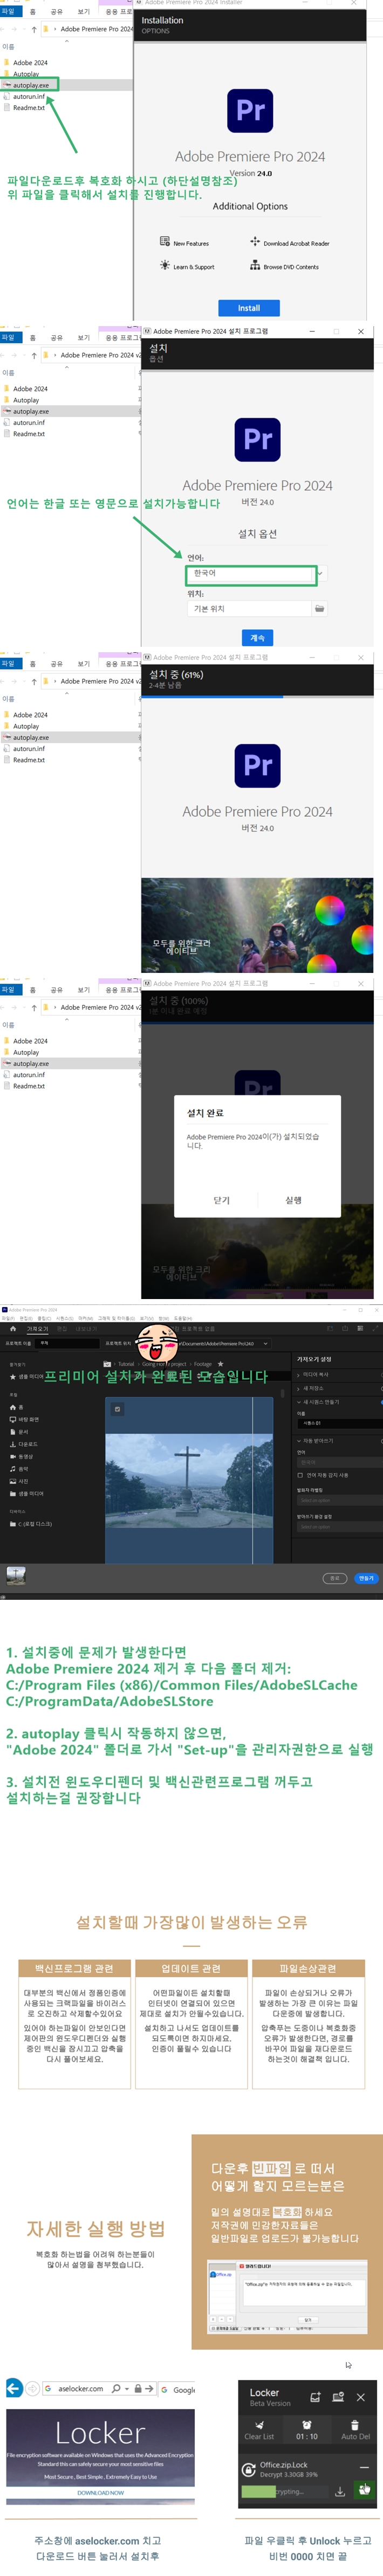Click the 종료 button in Premiere Pro
This screenshot has height=2576, width=383.
click(x=334, y=1577)
